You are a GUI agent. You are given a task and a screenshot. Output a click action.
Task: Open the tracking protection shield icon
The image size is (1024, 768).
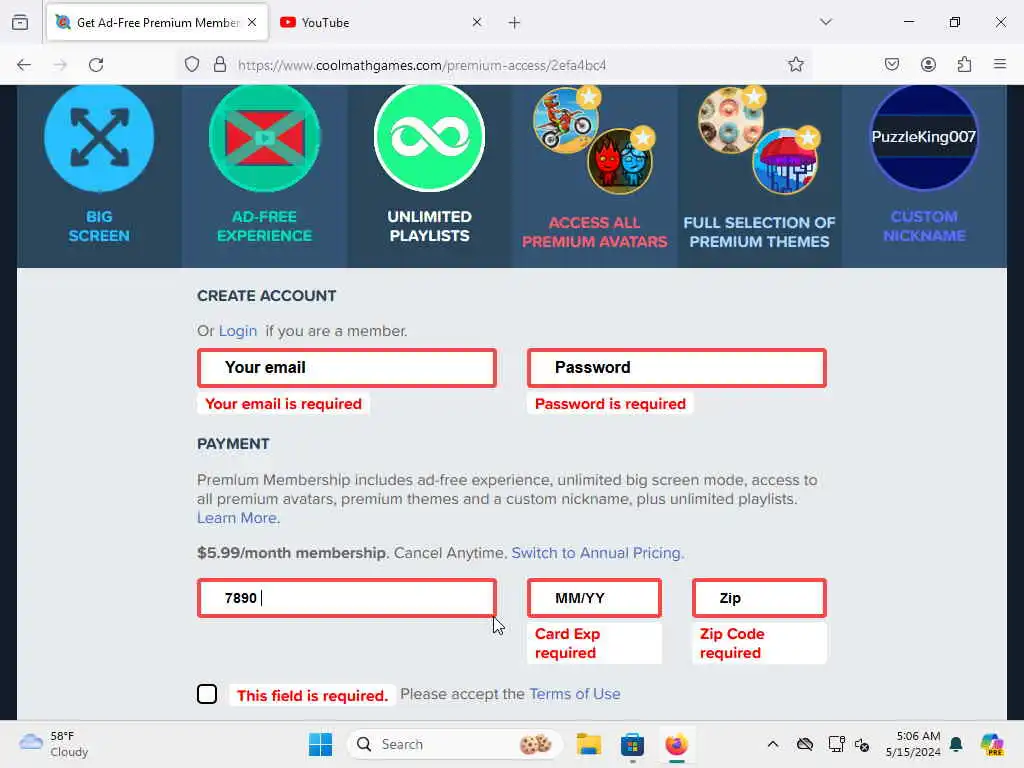(x=191, y=65)
